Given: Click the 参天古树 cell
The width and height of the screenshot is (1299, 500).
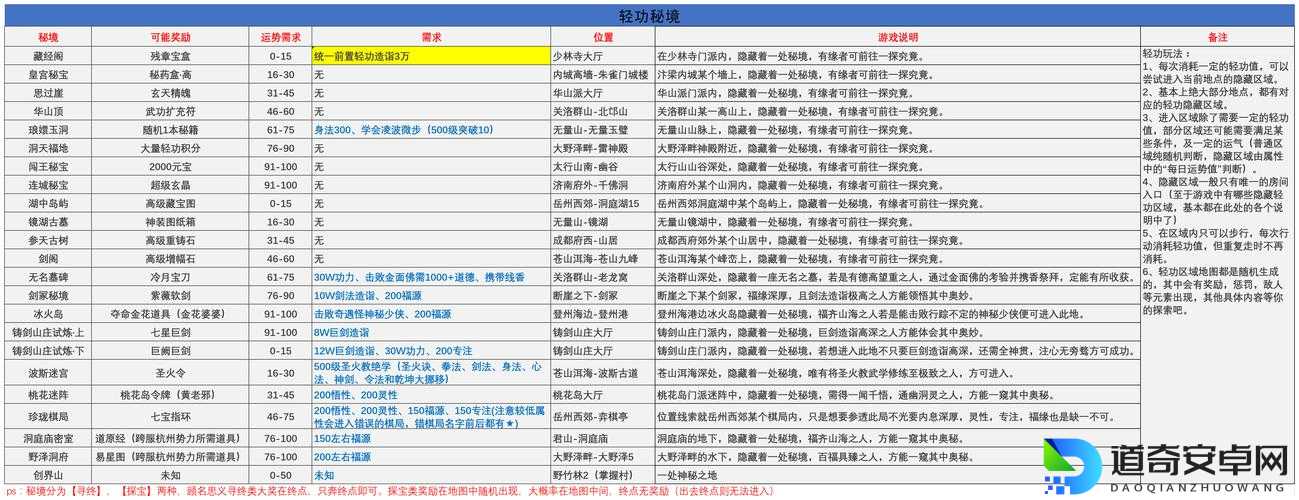Looking at the screenshot, I should [x=48, y=240].
